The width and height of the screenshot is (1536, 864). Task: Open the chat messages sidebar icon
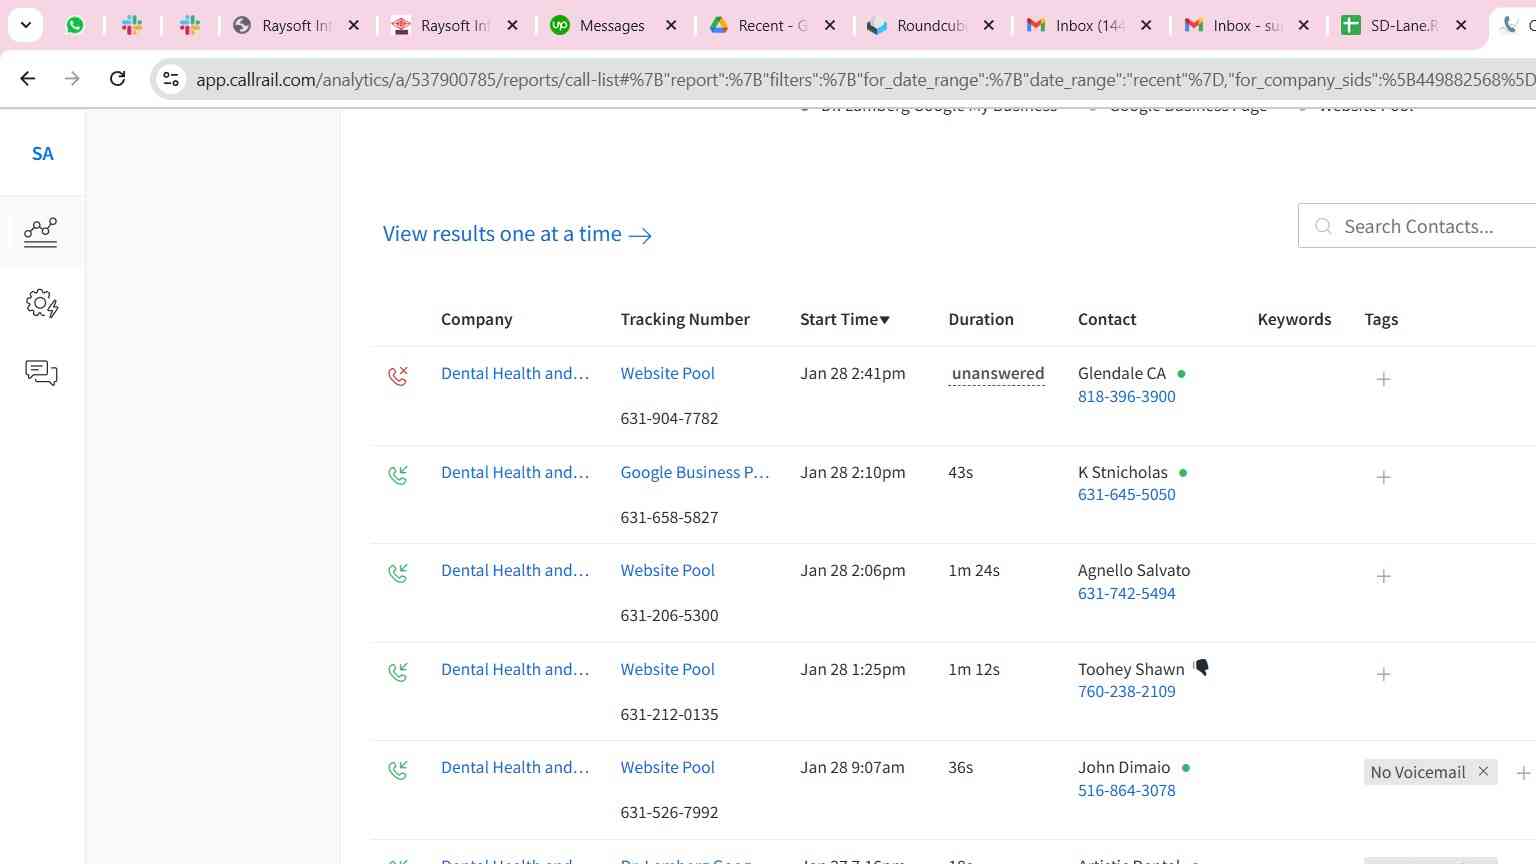41,373
